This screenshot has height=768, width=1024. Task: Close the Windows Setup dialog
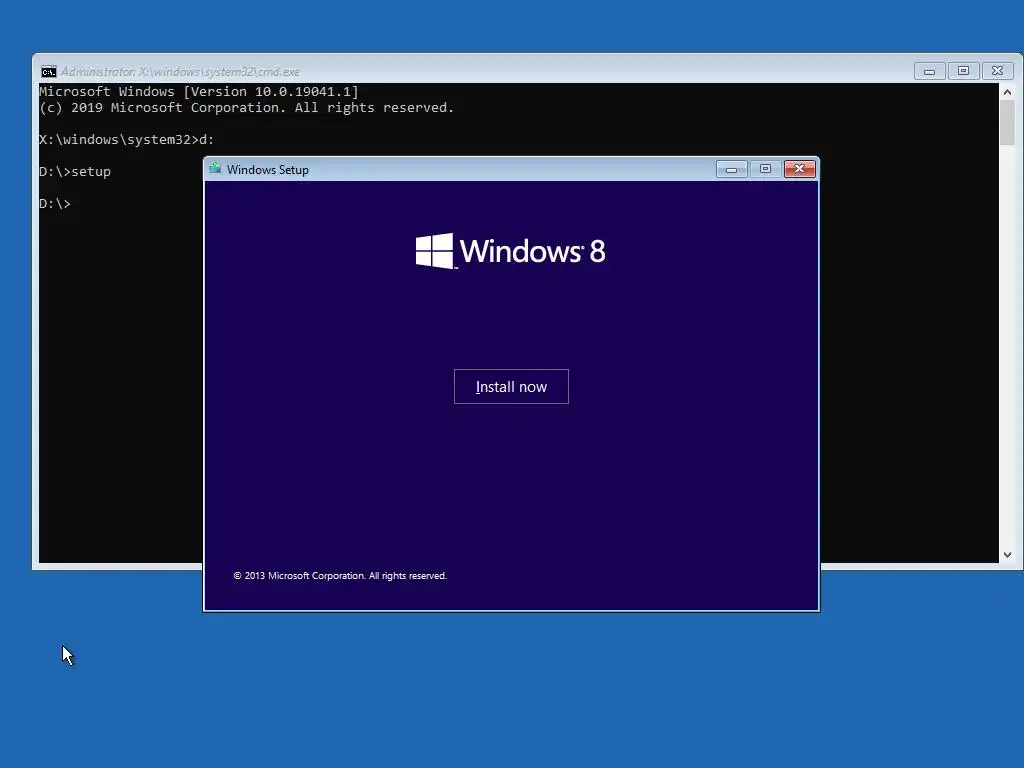pos(799,169)
